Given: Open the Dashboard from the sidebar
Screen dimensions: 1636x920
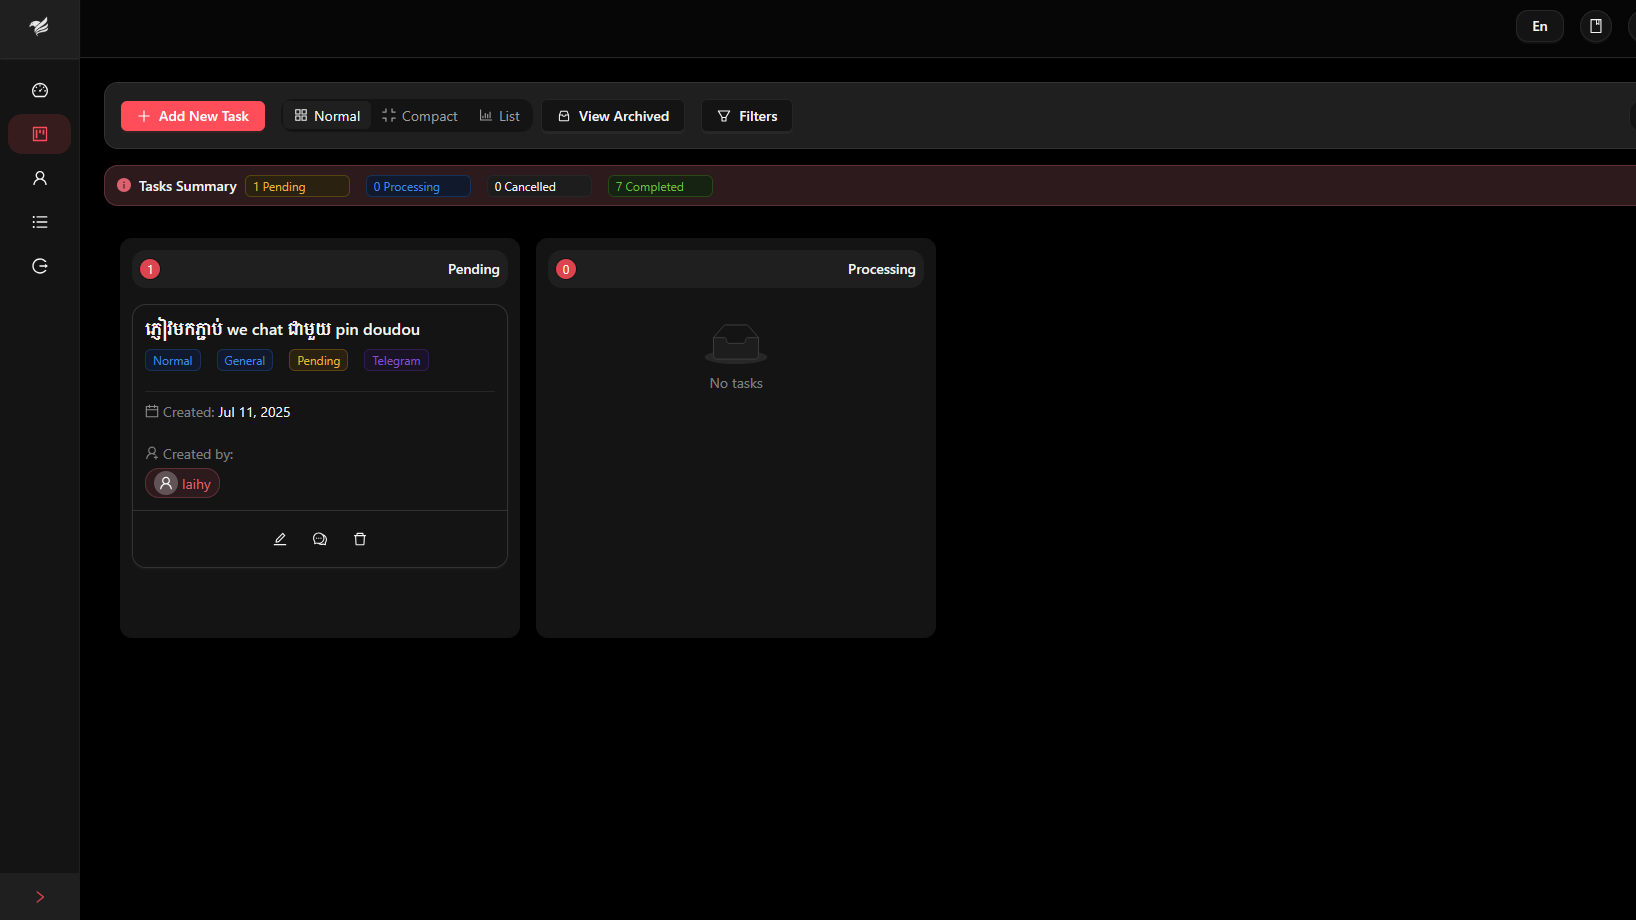Looking at the screenshot, I should [x=40, y=90].
